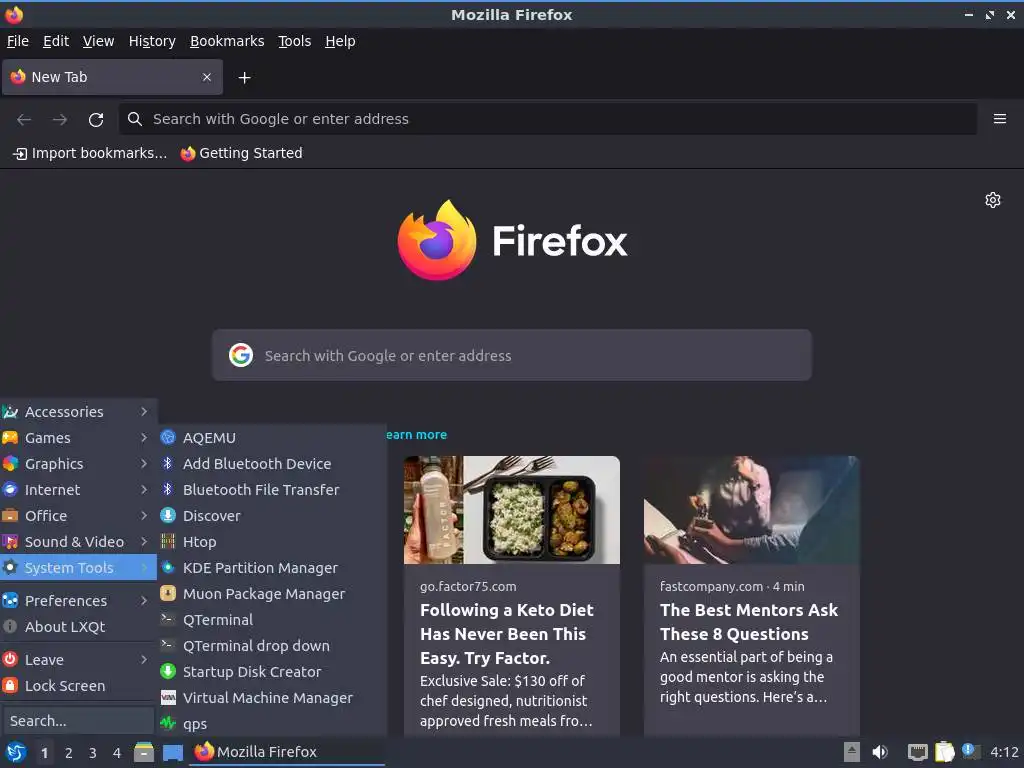The width and height of the screenshot is (1024, 768).
Task: Click the Add Bluetooth Device icon
Action: tap(168, 464)
